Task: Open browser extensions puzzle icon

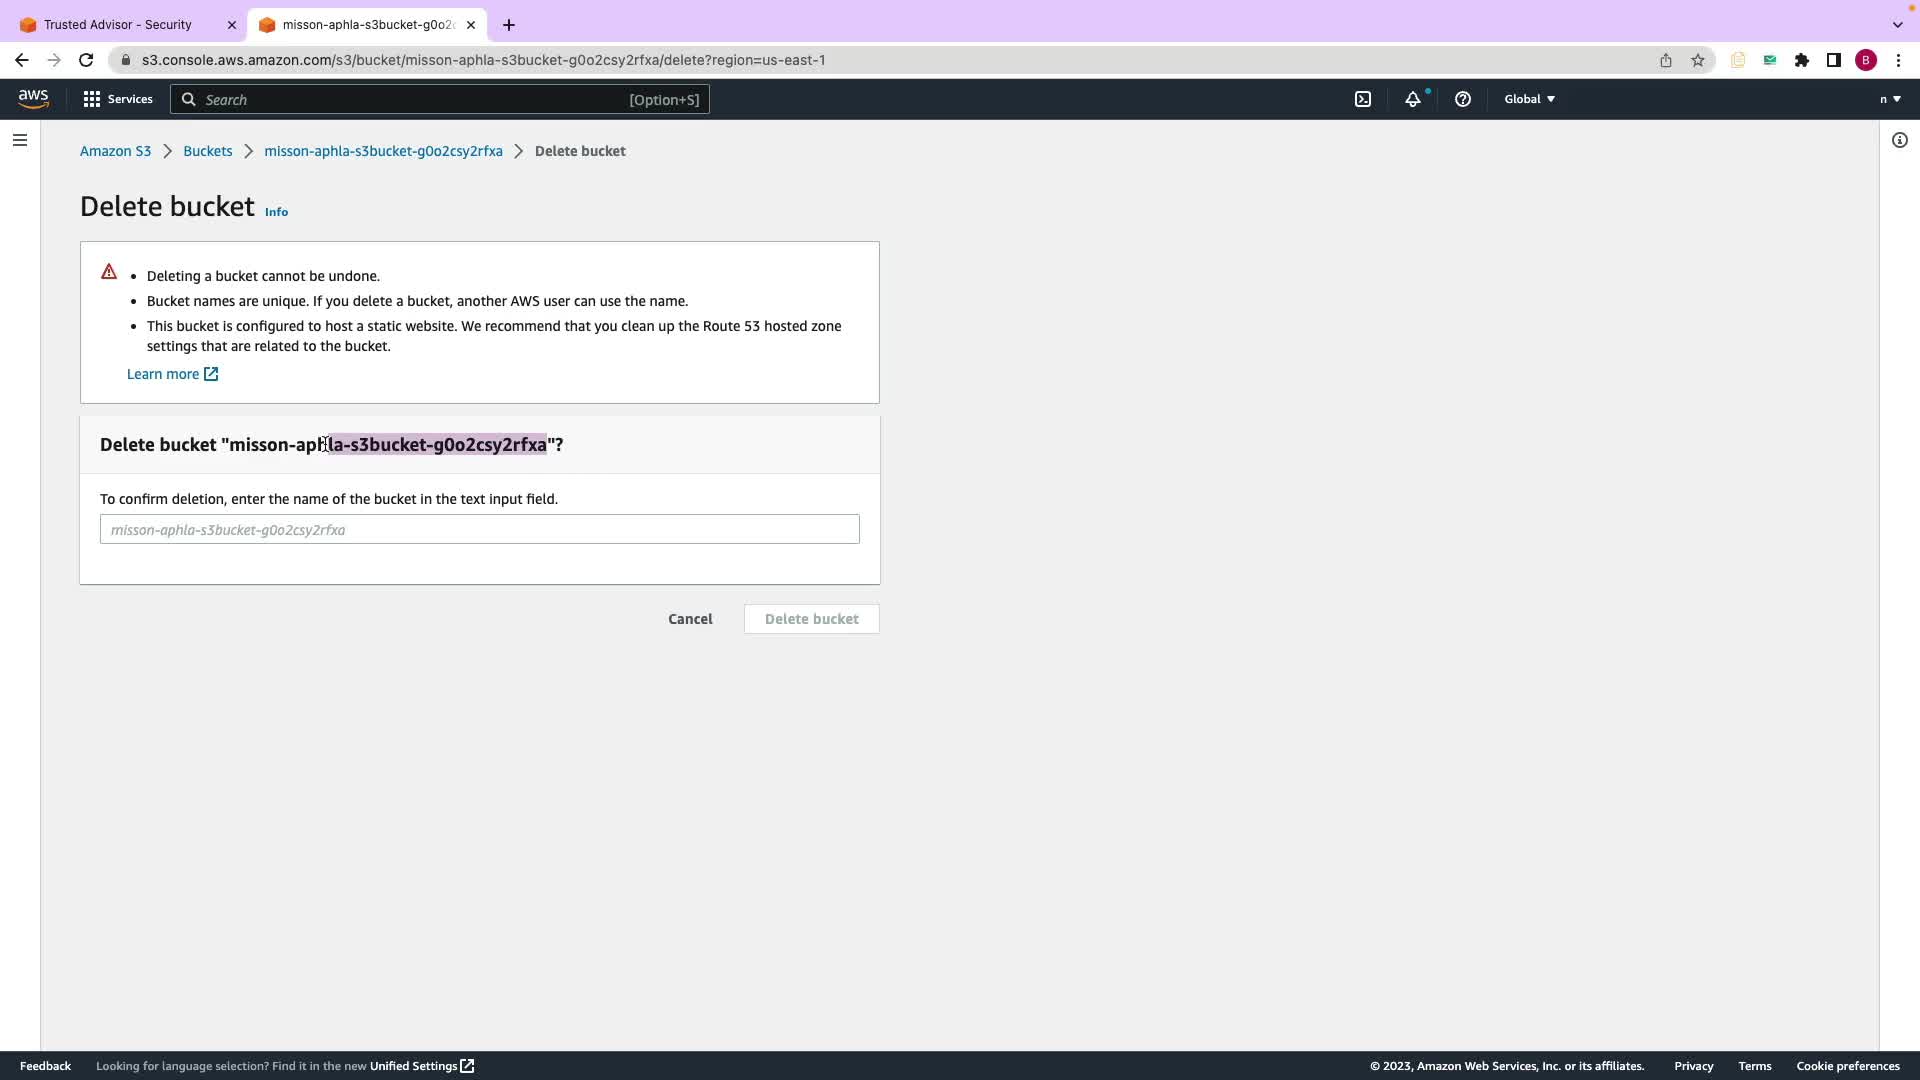Action: tap(1802, 60)
